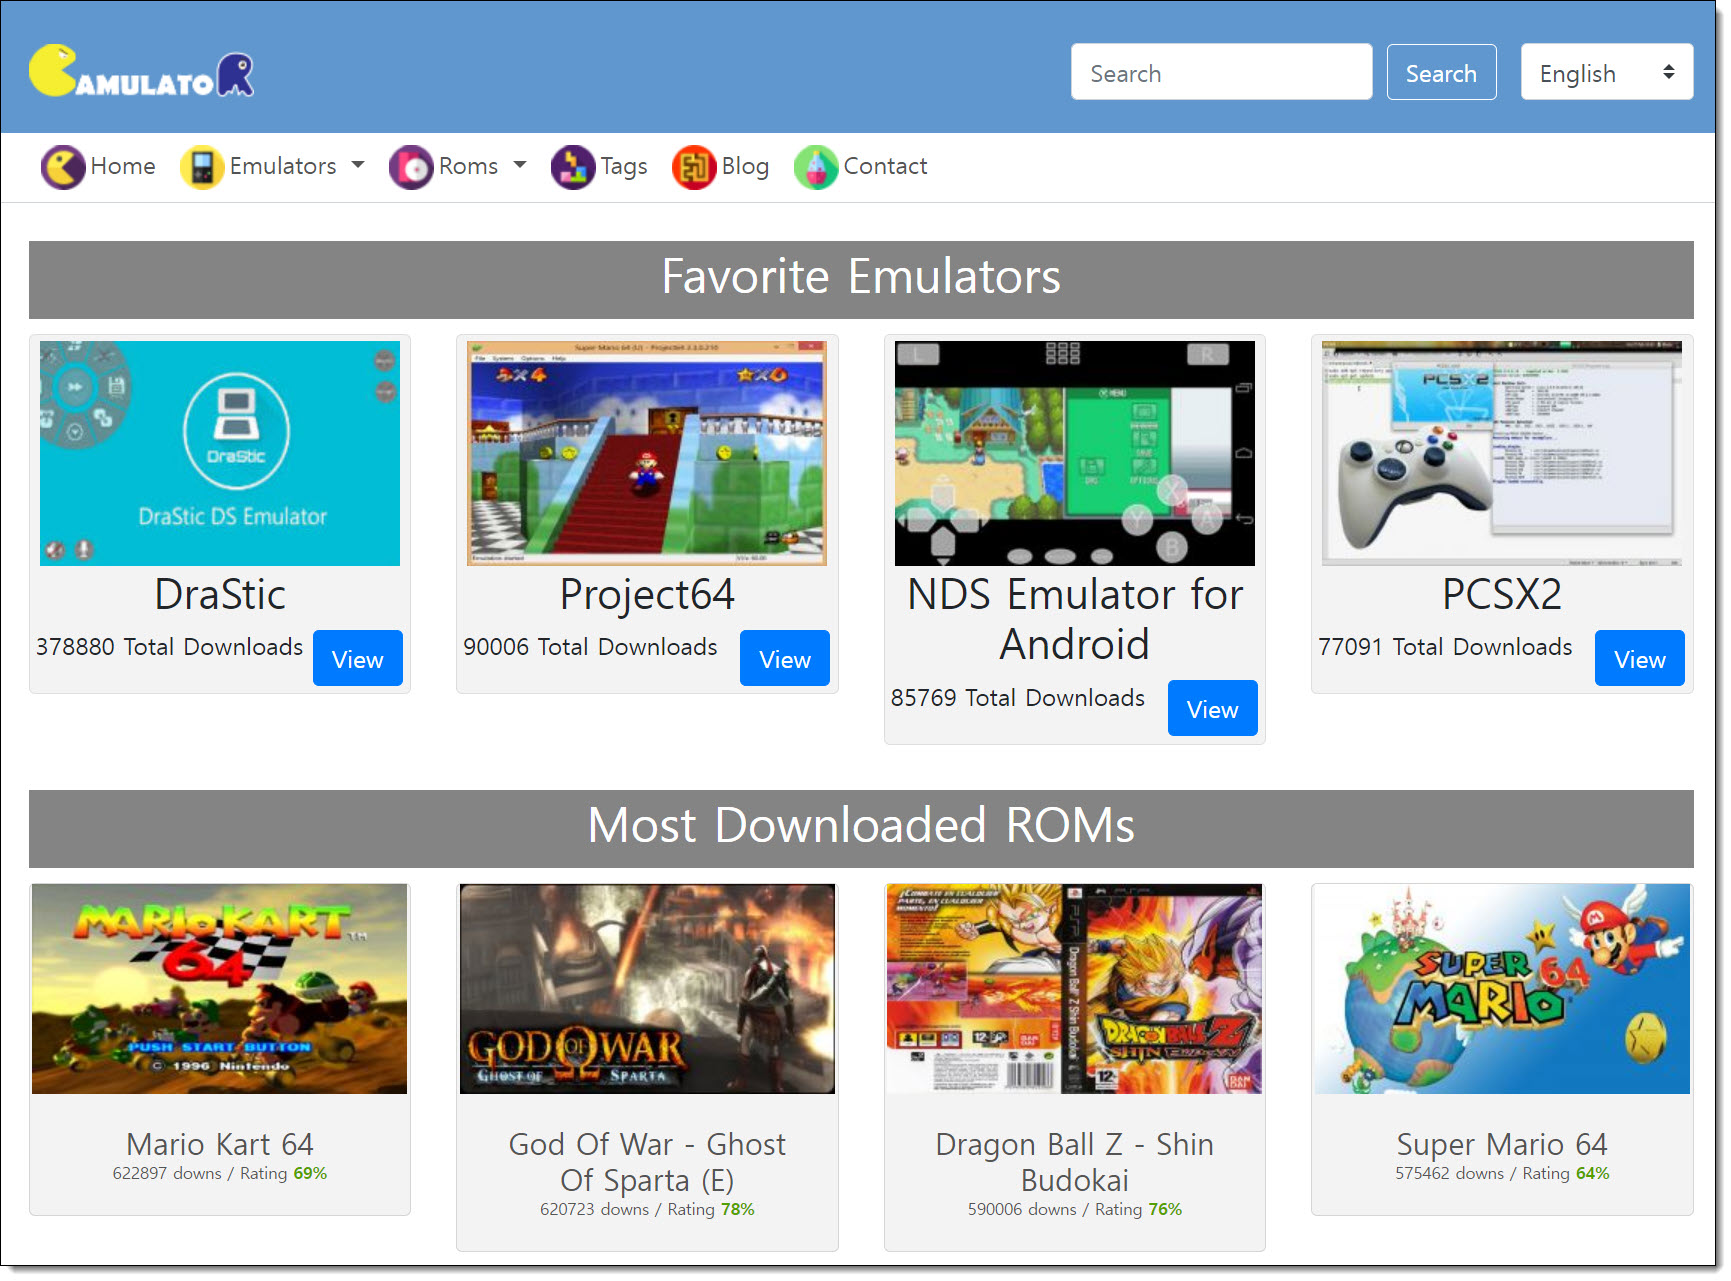Click the disc Roms icon
Image resolution: width=1731 pixels, height=1281 pixels.
pos(410,167)
